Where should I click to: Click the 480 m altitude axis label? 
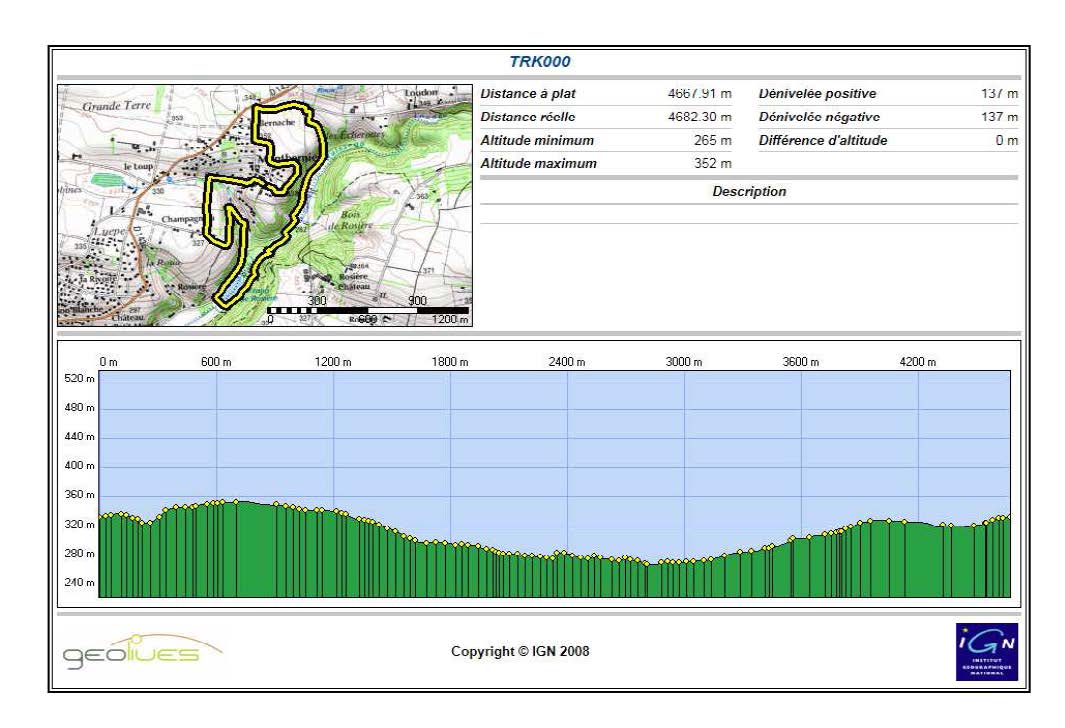pyautogui.click(x=79, y=407)
